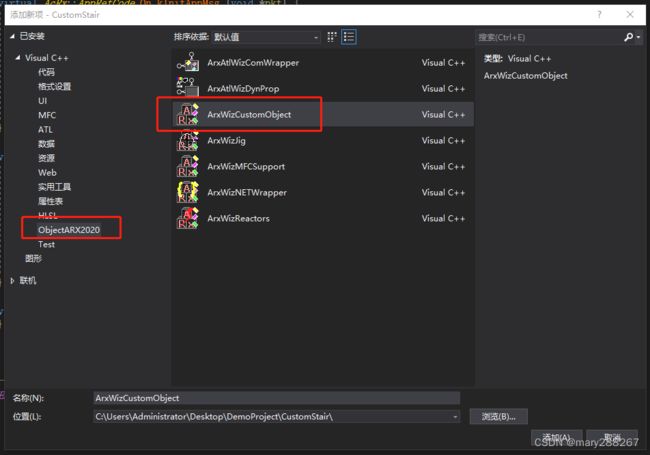Image resolution: width=650 pixels, height=455 pixels.
Task: Select the UI category
Action: (x=42, y=101)
